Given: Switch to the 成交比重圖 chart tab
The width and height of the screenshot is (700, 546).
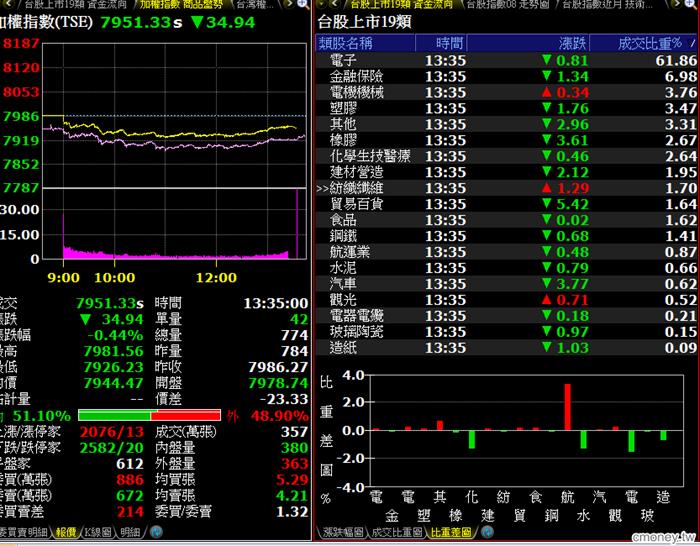Looking at the screenshot, I should pyautogui.click(x=397, y=532).
